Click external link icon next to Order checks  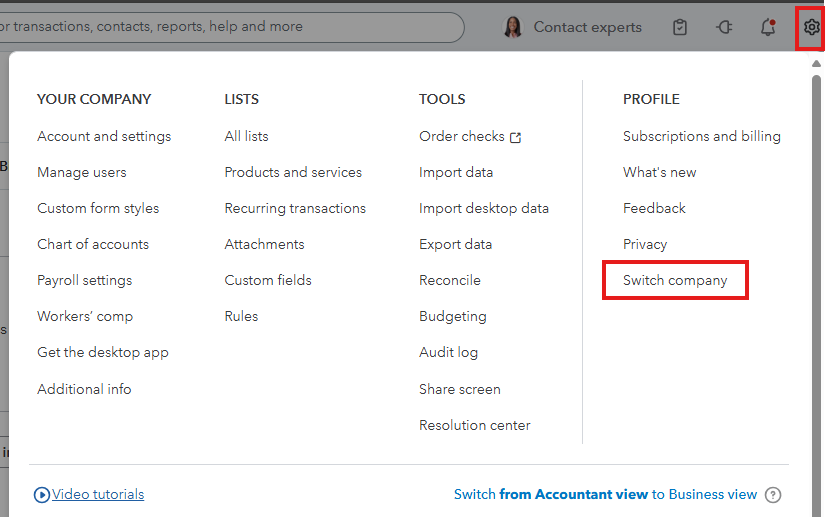(x=516, y=137)
